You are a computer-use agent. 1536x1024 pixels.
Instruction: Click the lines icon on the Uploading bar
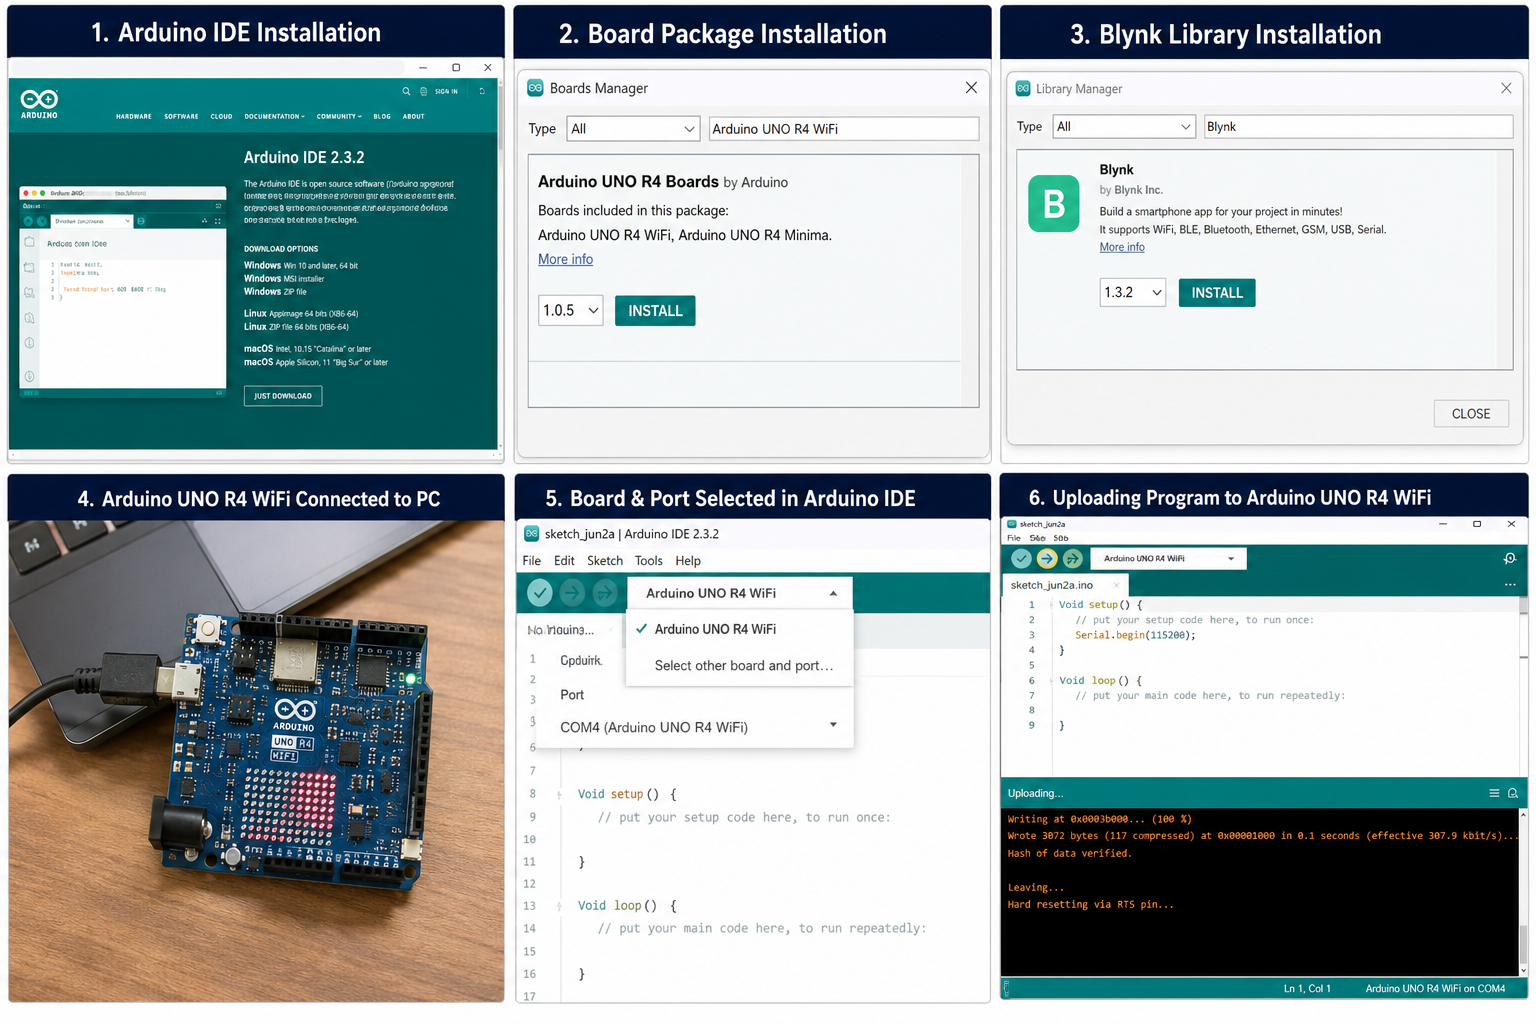pos(1494,793)
